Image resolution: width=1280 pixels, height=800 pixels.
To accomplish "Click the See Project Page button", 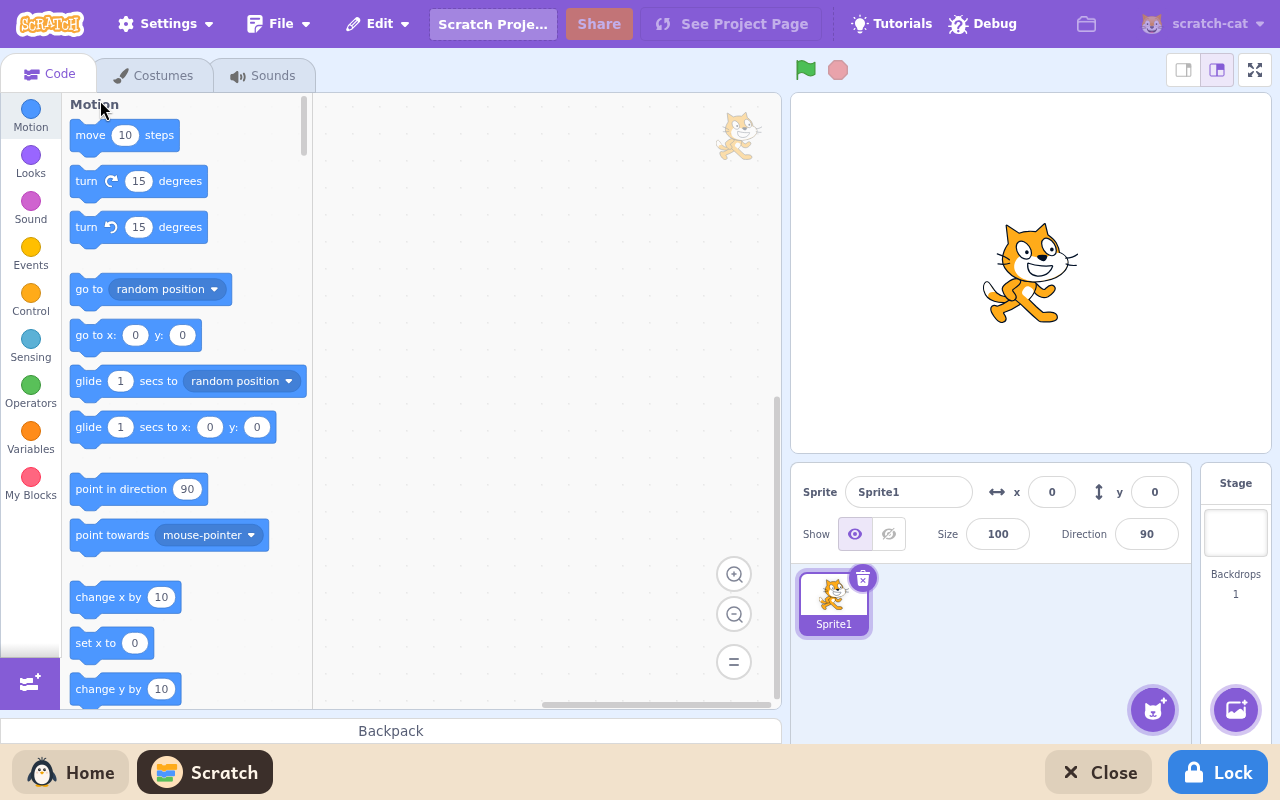I will tap(731, 24).
